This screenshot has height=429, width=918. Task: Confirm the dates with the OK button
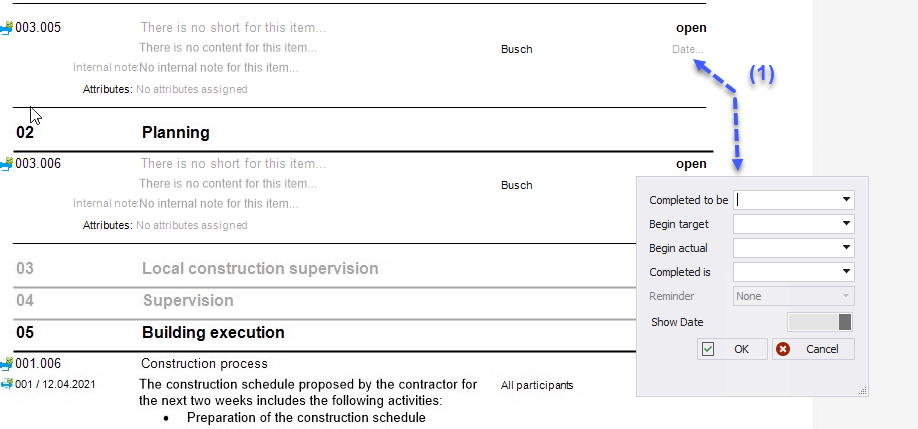pos(732,349)
